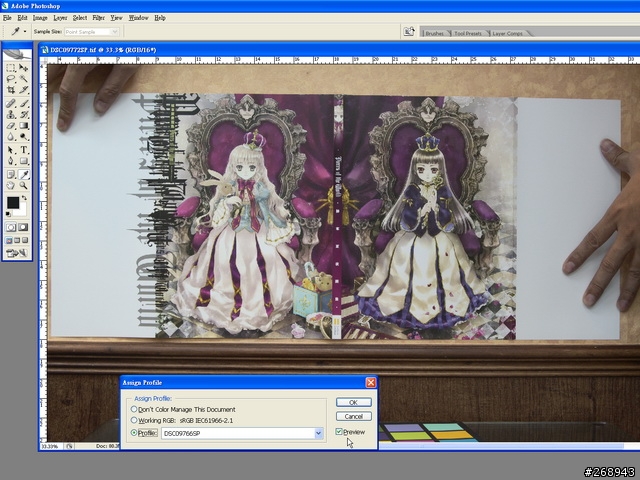Switch to Full Screen with Menu Bar
This screenshot has height=480, width=640.
tap(17, 240)
